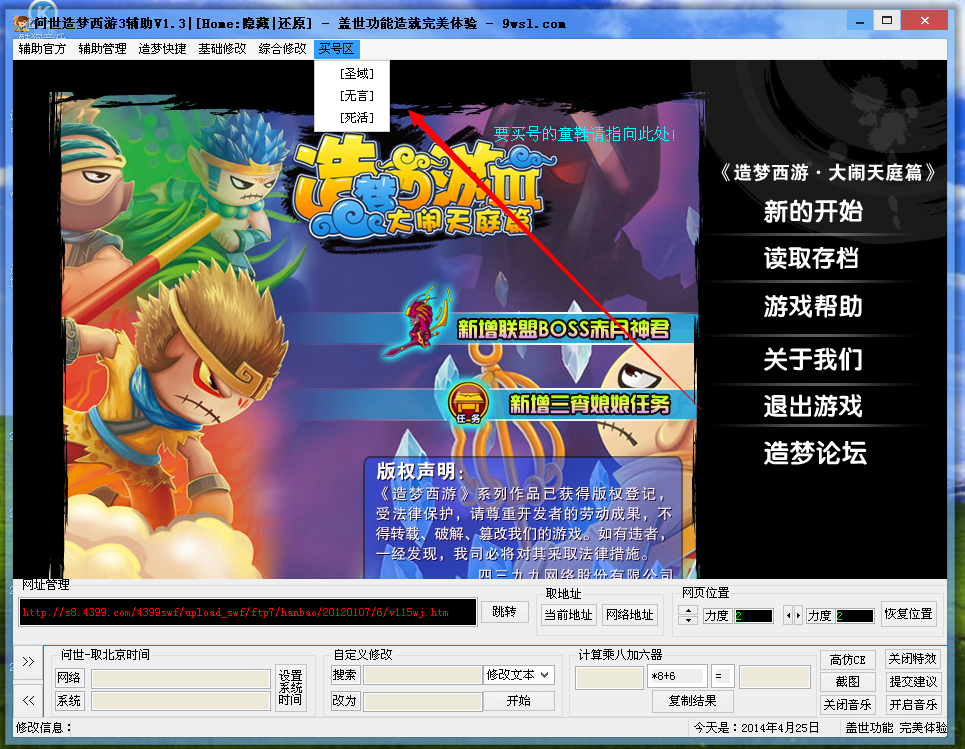
Task: Click the 跳转 button
Action: [505, 612]
